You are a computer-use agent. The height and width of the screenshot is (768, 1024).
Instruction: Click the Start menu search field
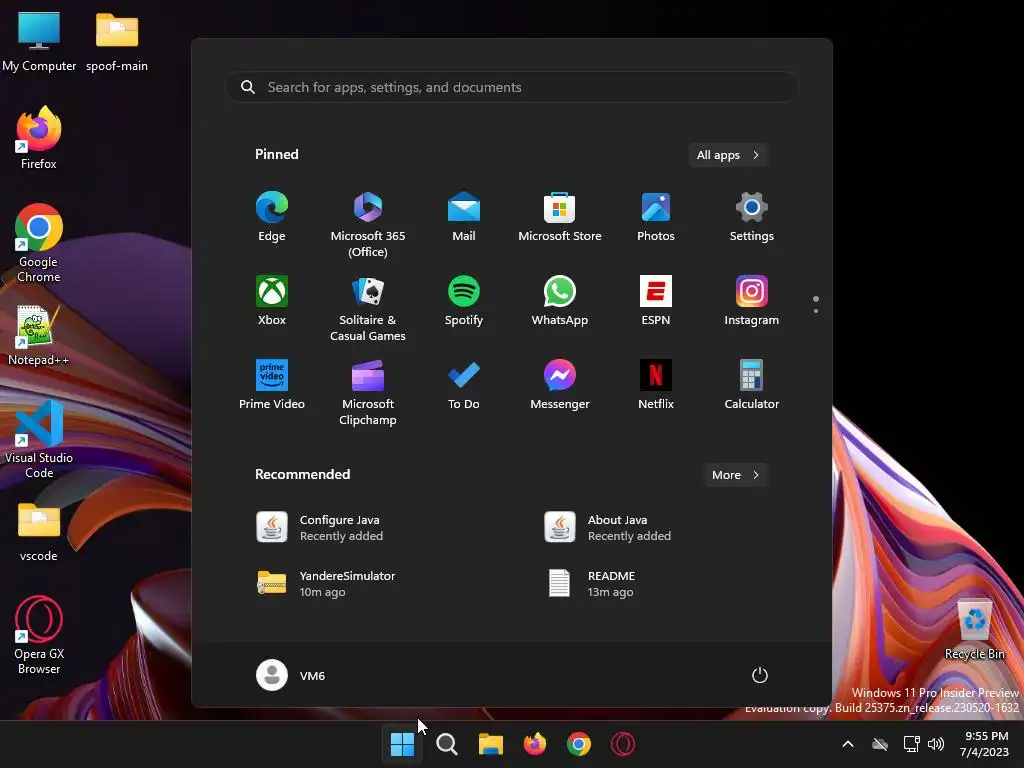tap(512, 87)
